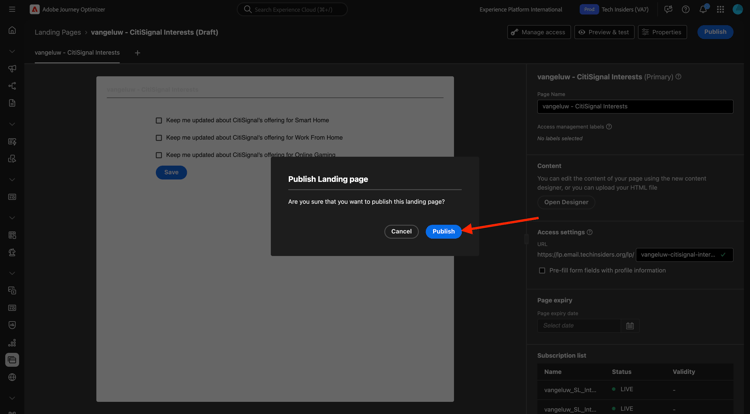This screenshot has width=750, height=414.
Task: Collapse sidebar group chevron below document icon
Action: click(x=12, y=124)
